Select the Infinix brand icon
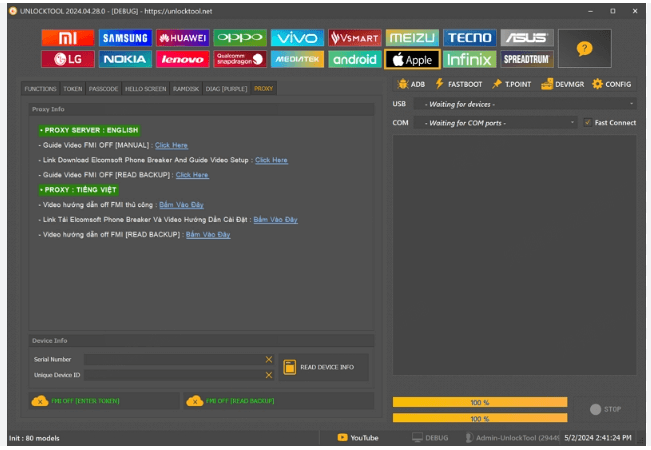This screenshot has height=450, width=651. 470,59
